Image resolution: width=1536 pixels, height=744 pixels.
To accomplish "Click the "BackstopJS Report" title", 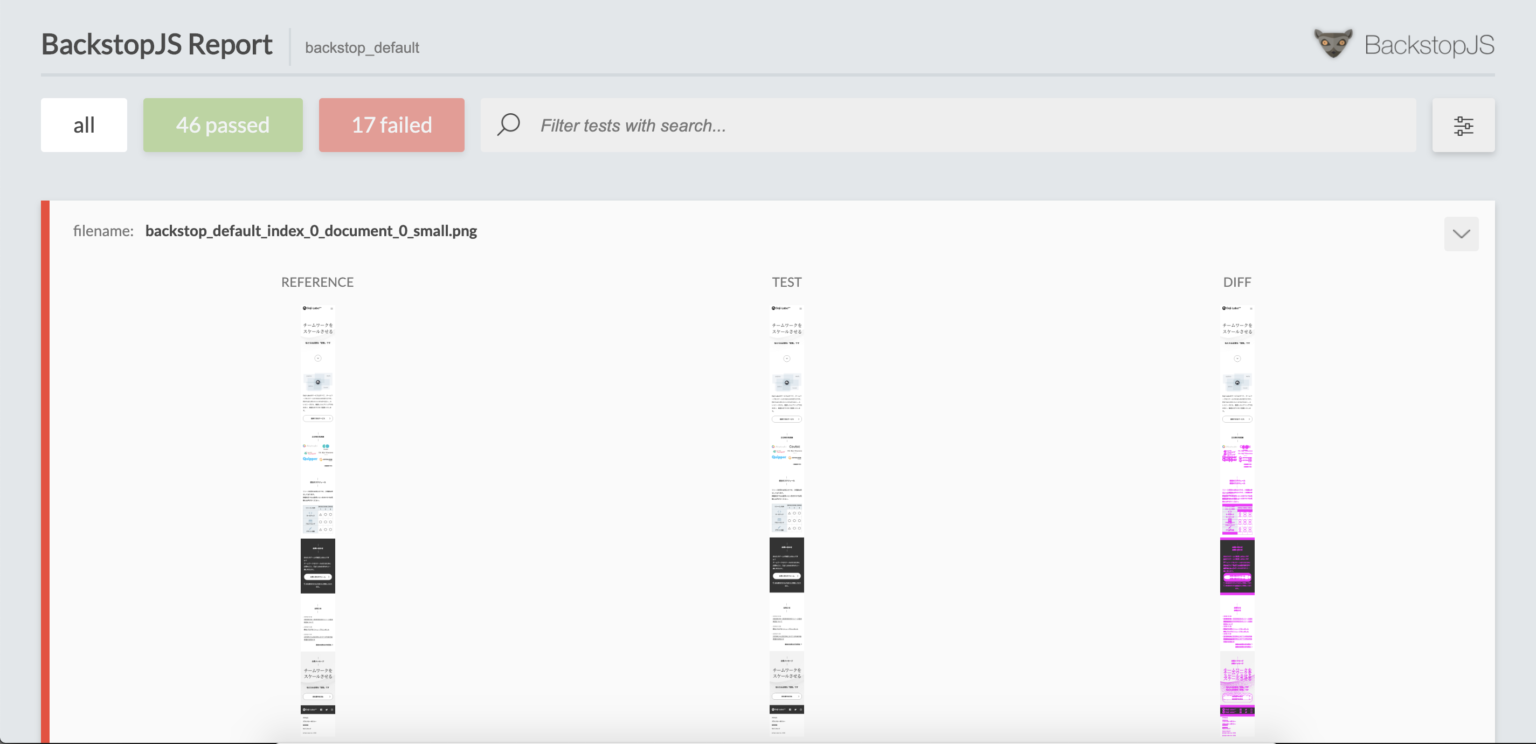I will (x=157, y=45).
